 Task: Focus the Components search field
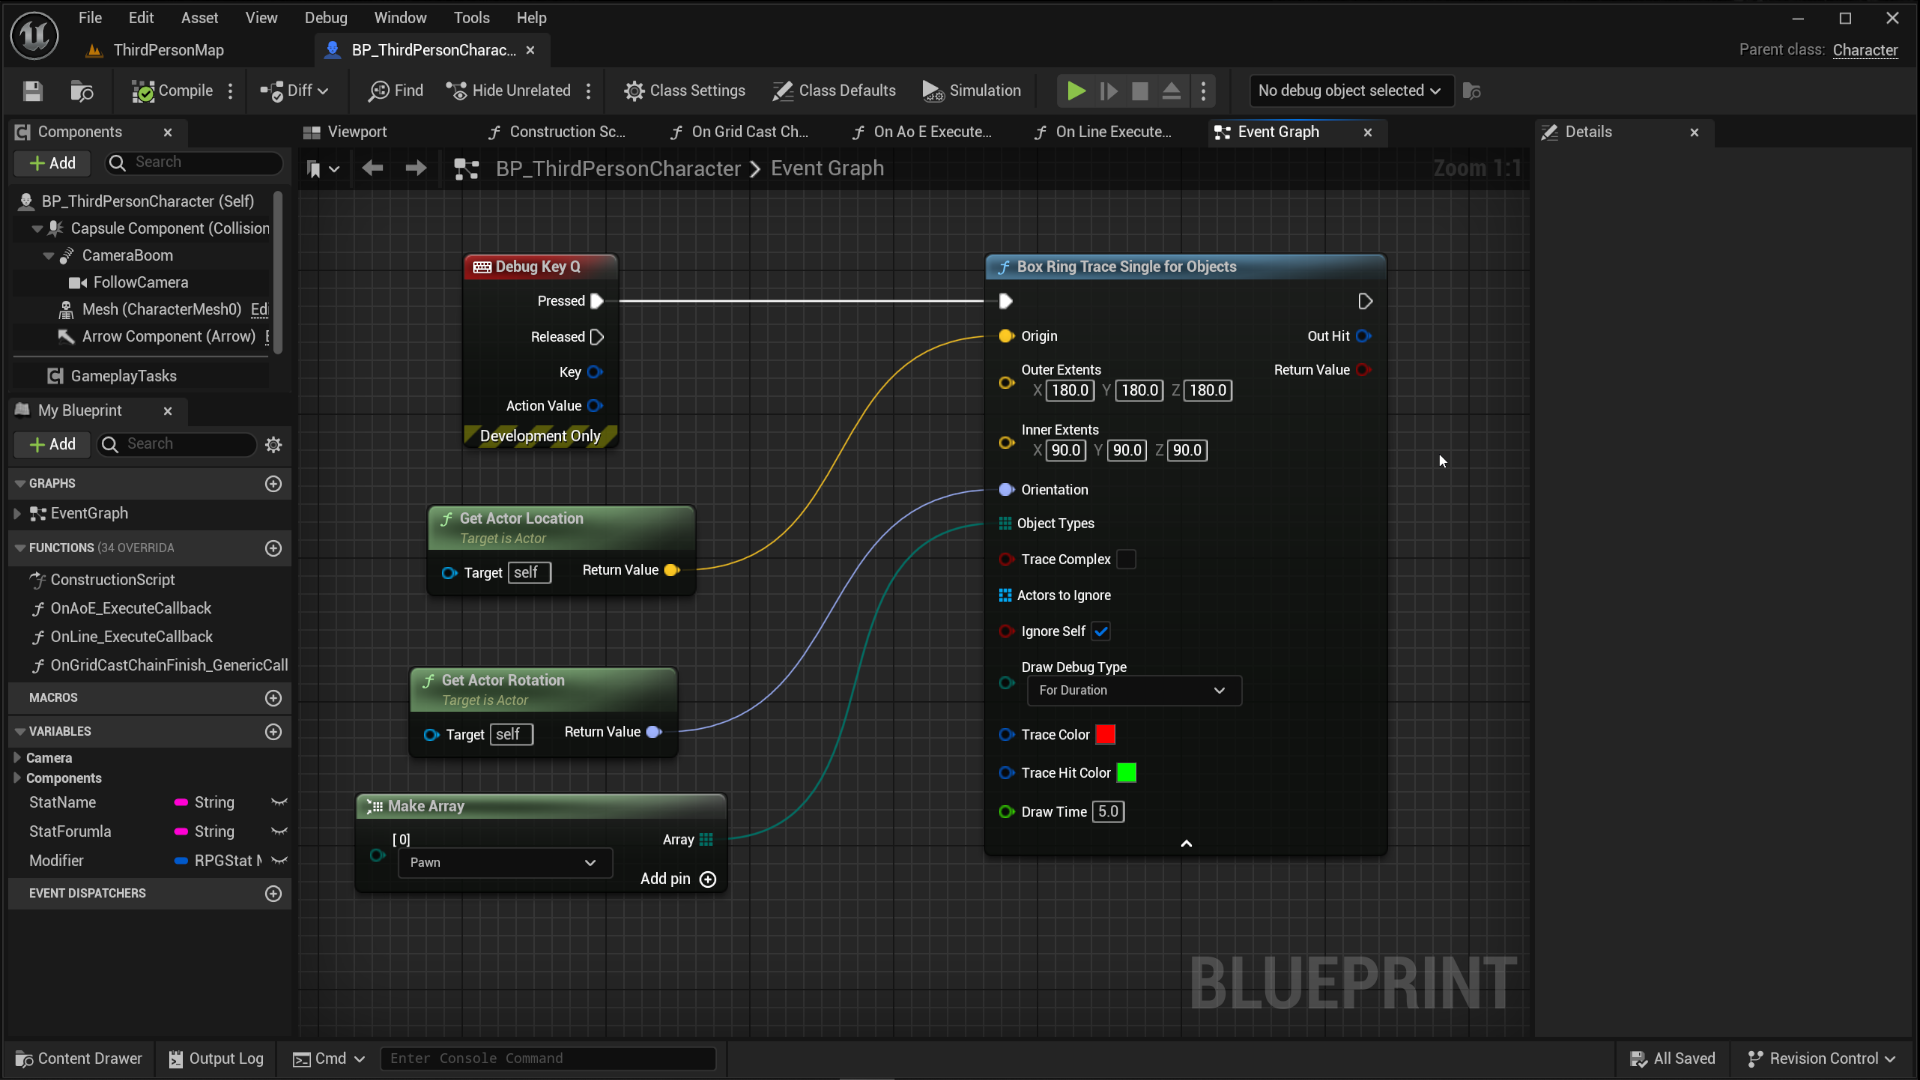pyautogui.click(x=196, y=163)
